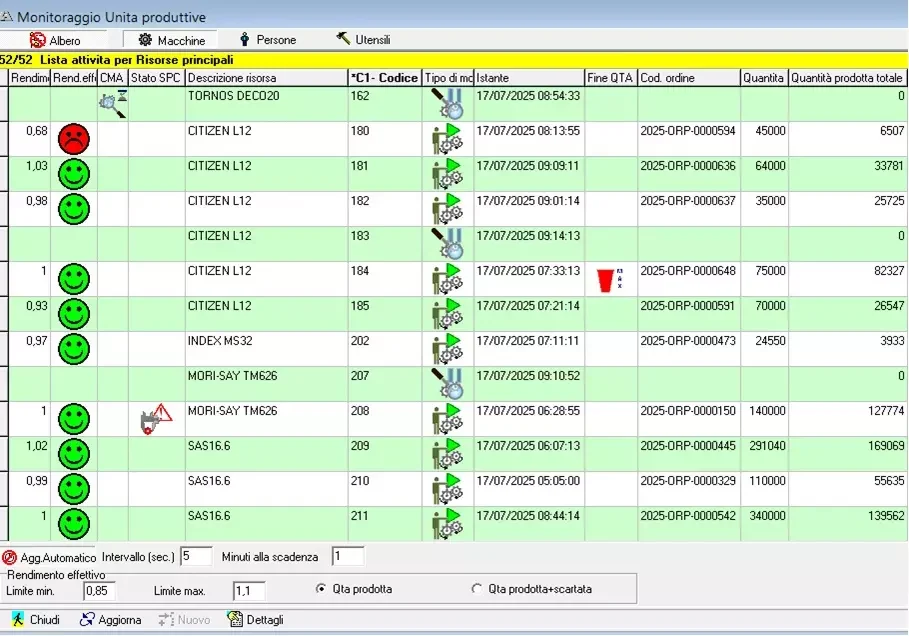Click the green smiley in row 184
Image resolution: width=909 pixels, height=636 pixels.
pos(74,279)
